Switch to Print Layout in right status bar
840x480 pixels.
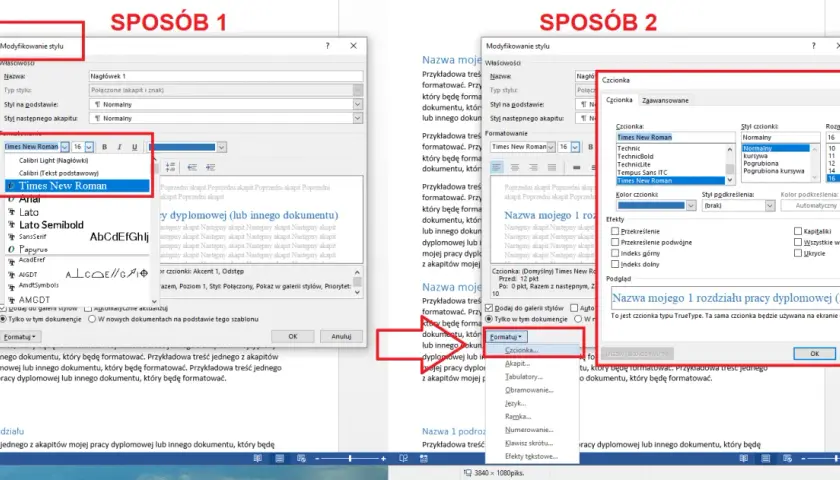point(766,459)
